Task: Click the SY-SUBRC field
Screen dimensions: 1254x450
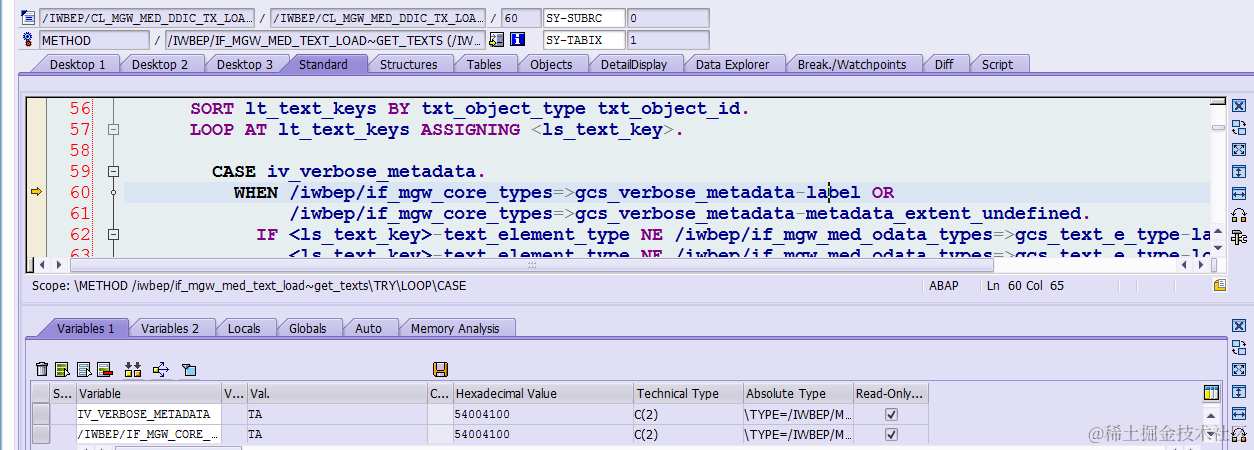Action: [584, 18]
